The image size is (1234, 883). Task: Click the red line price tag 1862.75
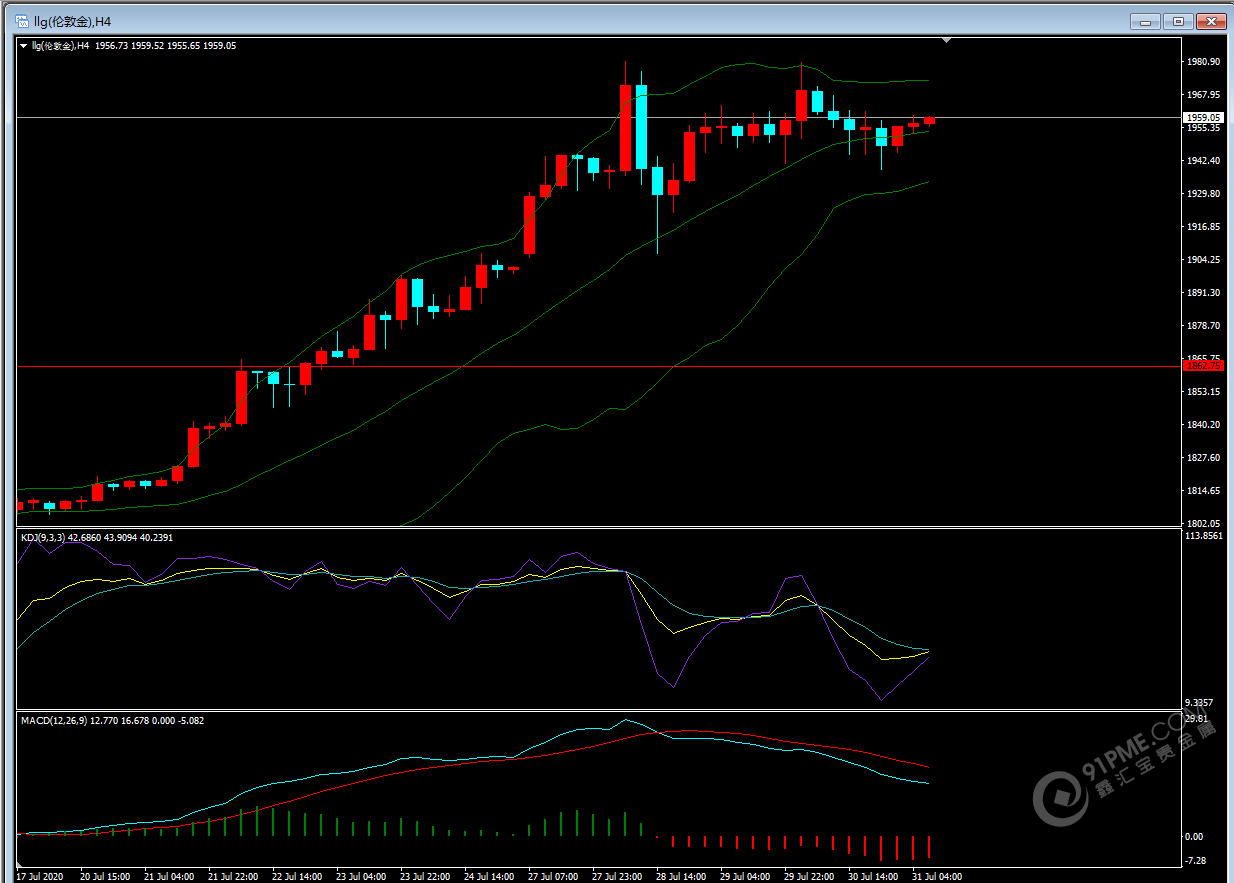1203,366
